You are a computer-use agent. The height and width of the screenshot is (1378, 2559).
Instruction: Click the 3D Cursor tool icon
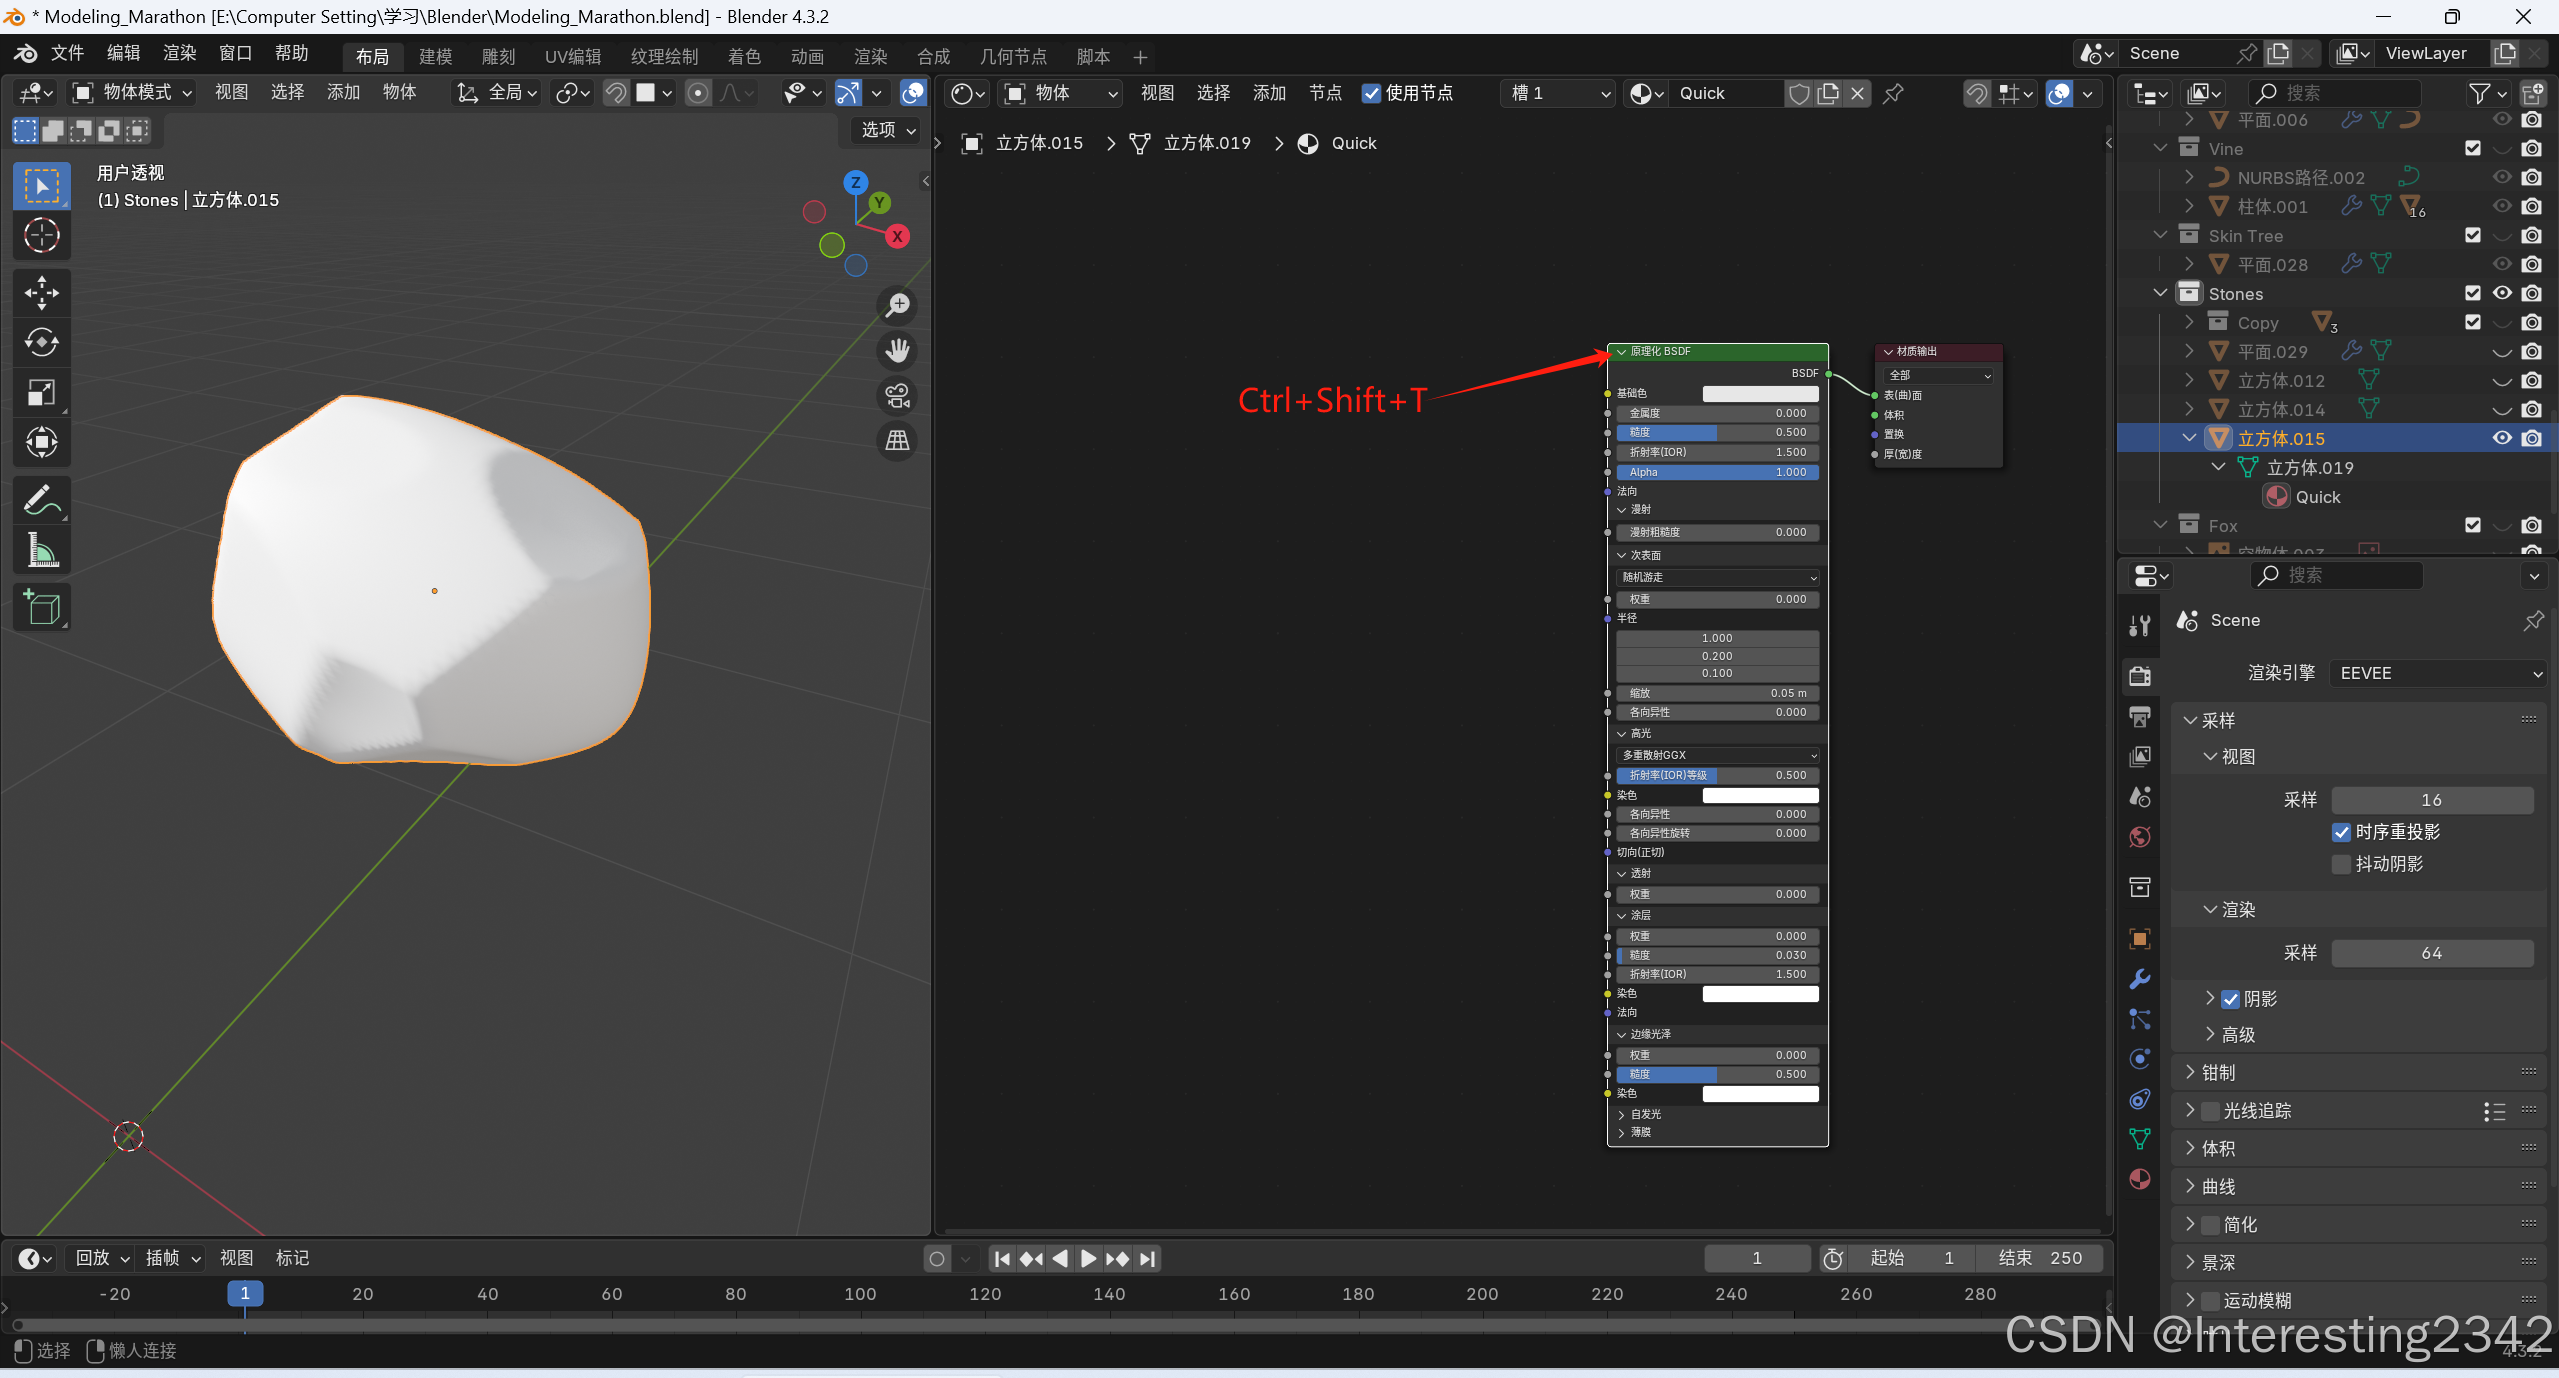point(41,236)
